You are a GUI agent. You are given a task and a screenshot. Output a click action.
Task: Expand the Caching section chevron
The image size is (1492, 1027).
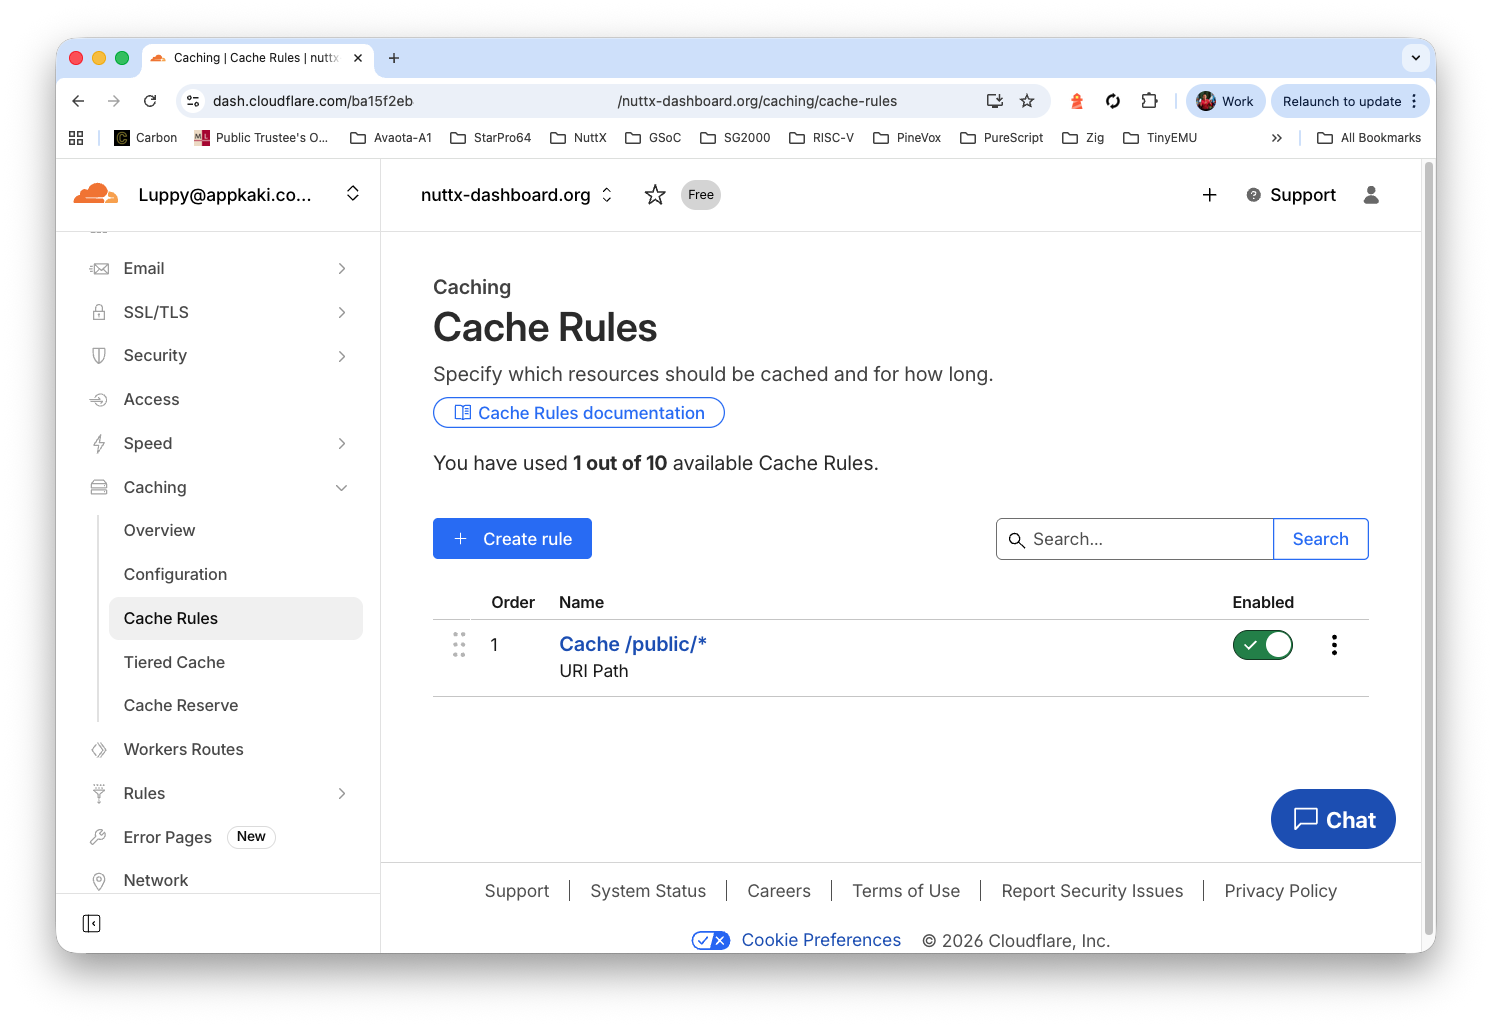(x=342, y=487)
